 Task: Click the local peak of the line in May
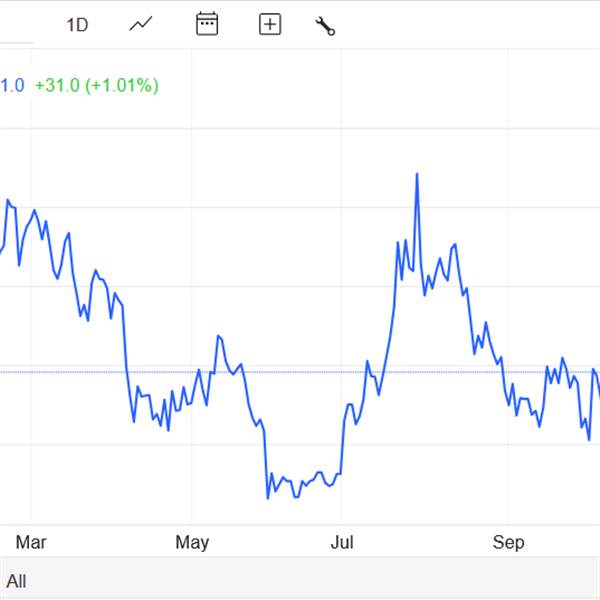click(x=219, y=337)
